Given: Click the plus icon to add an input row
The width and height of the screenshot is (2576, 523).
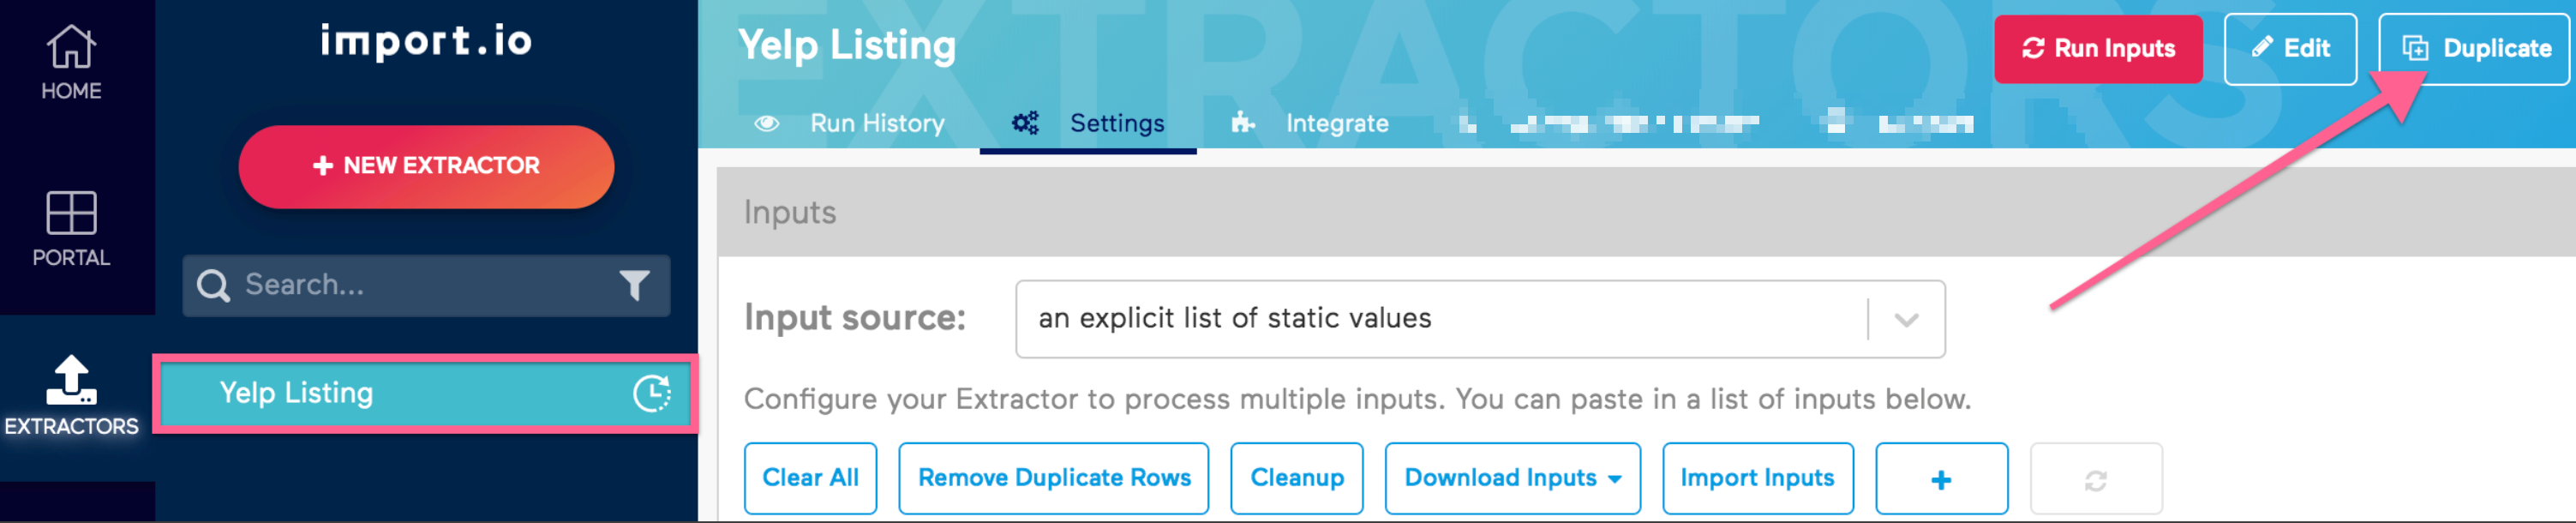Looking at the screenshot, I should click(1940, 478).
